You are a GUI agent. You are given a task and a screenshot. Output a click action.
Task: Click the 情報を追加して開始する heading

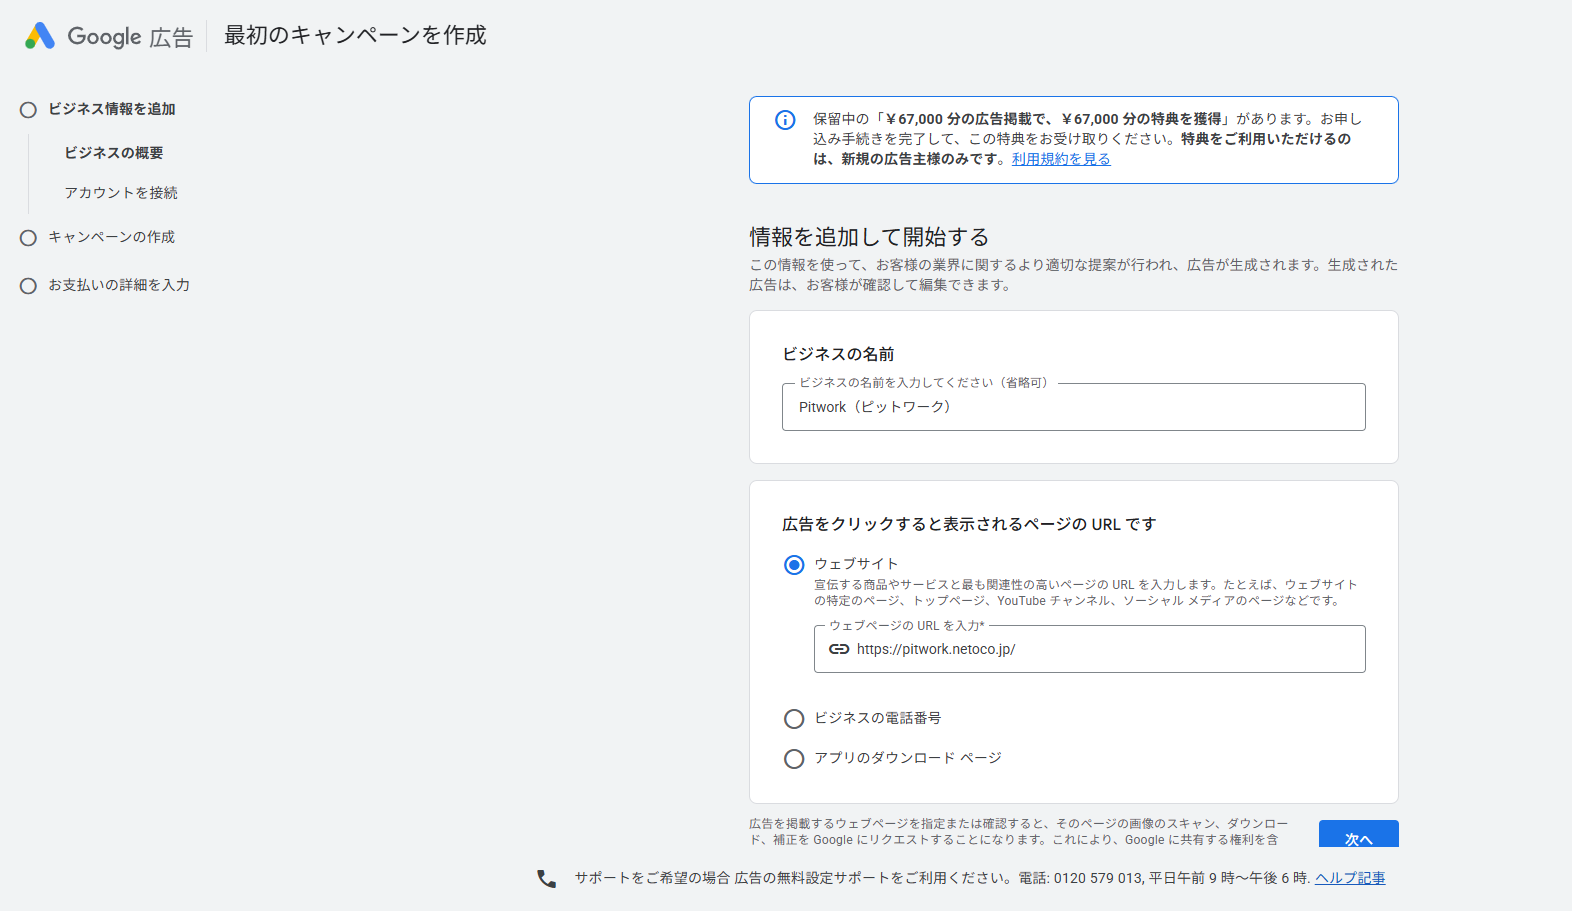(869, 237)
